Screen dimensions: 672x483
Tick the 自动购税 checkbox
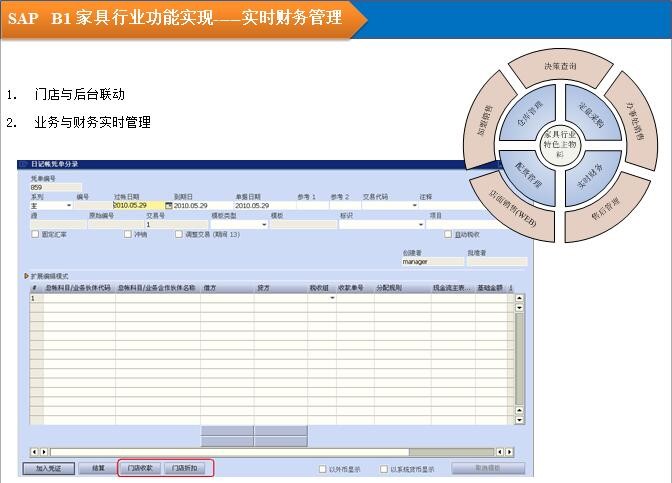click(448, 234)
